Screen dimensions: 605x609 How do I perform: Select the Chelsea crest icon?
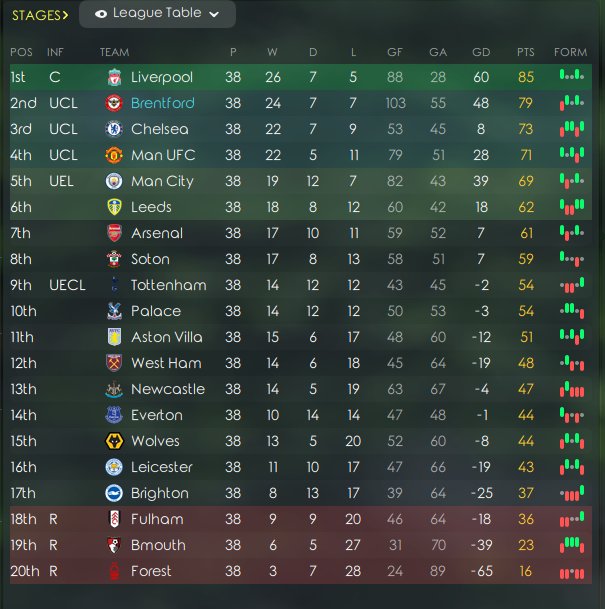click(x=114, y=129)
